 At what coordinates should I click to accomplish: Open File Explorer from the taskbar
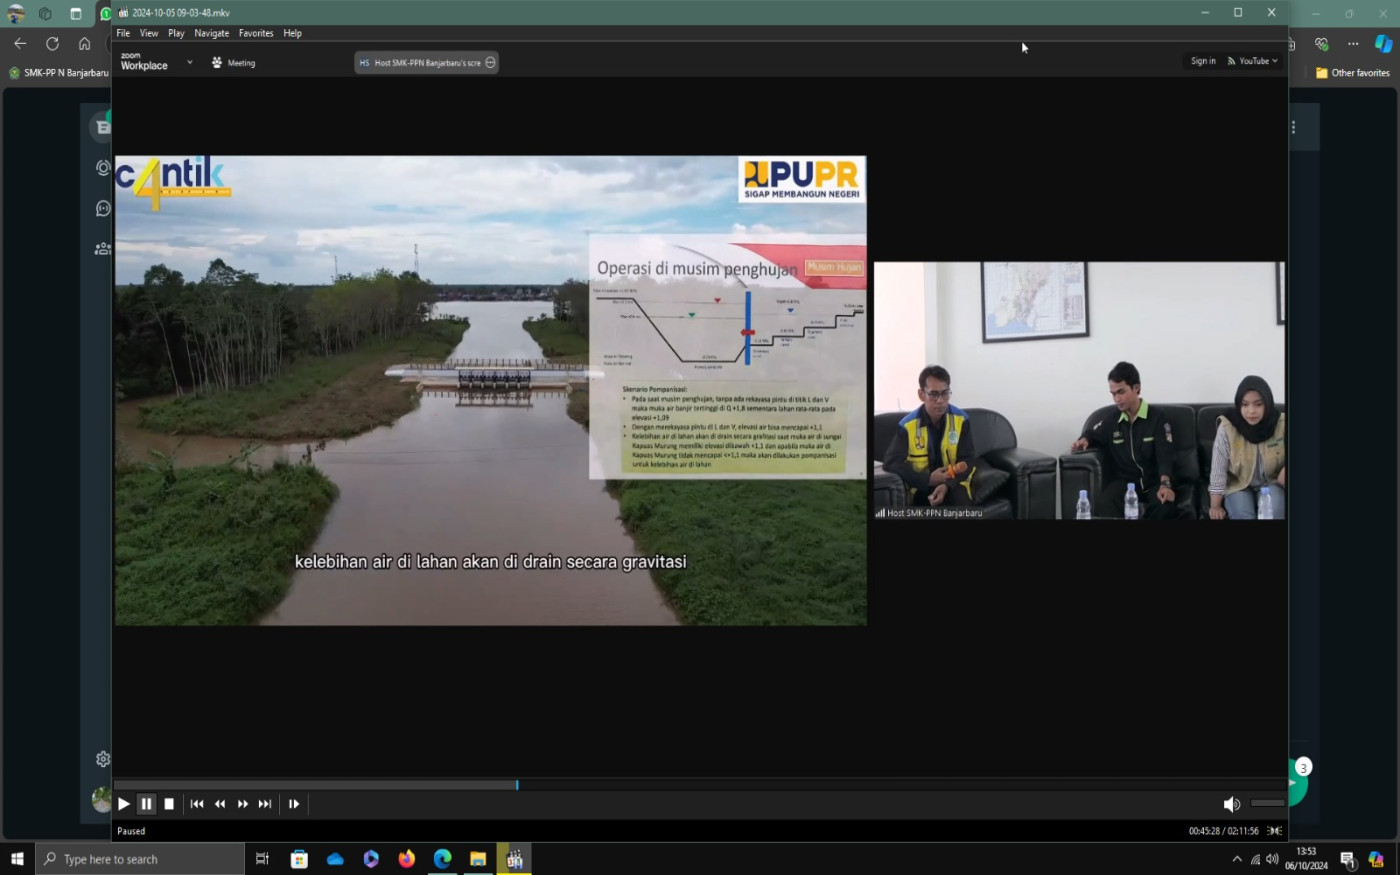pyautogui.click(x=478, y=859)
